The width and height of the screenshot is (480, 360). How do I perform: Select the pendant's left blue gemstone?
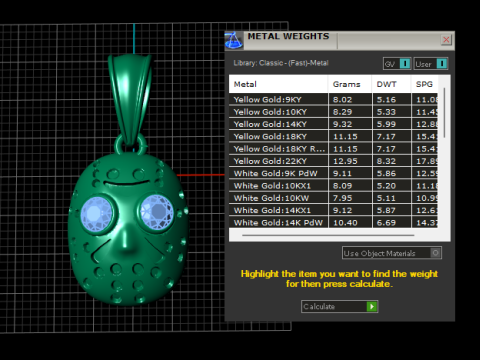click(x=96, y=214)
